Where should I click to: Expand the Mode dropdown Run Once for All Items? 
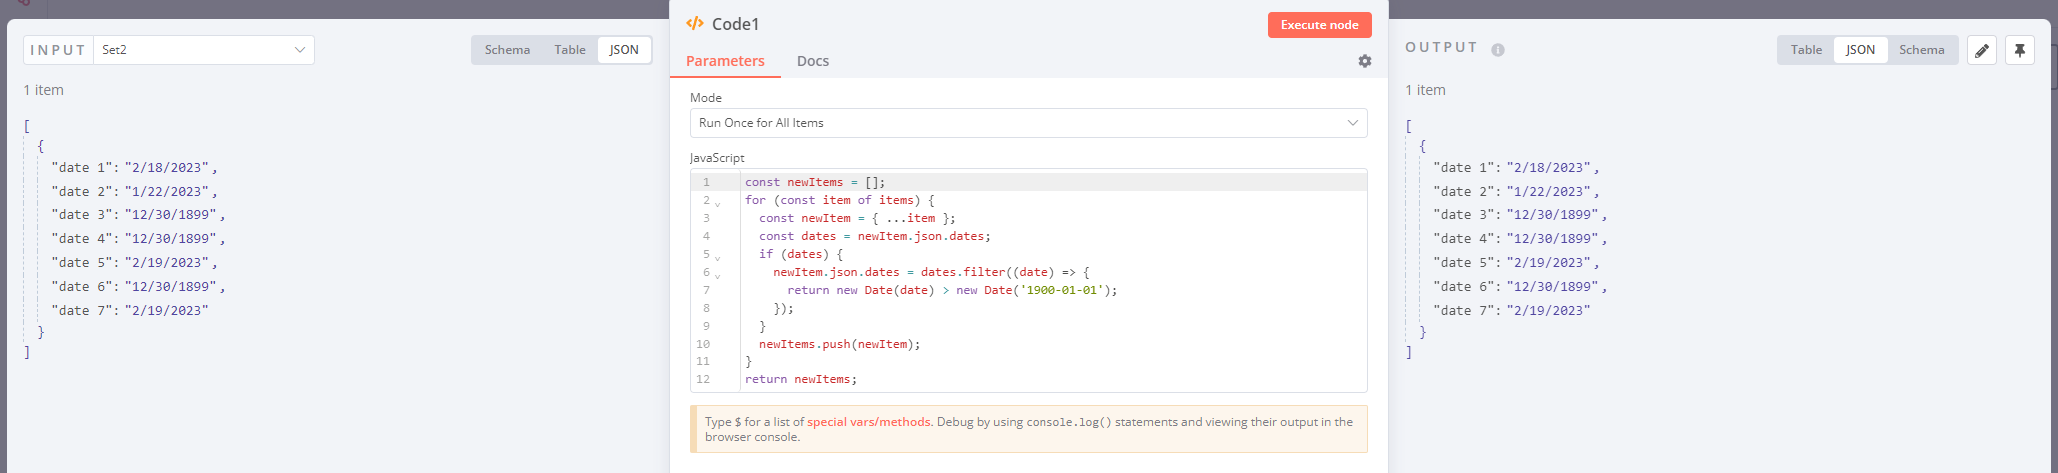pos(1028,123)
